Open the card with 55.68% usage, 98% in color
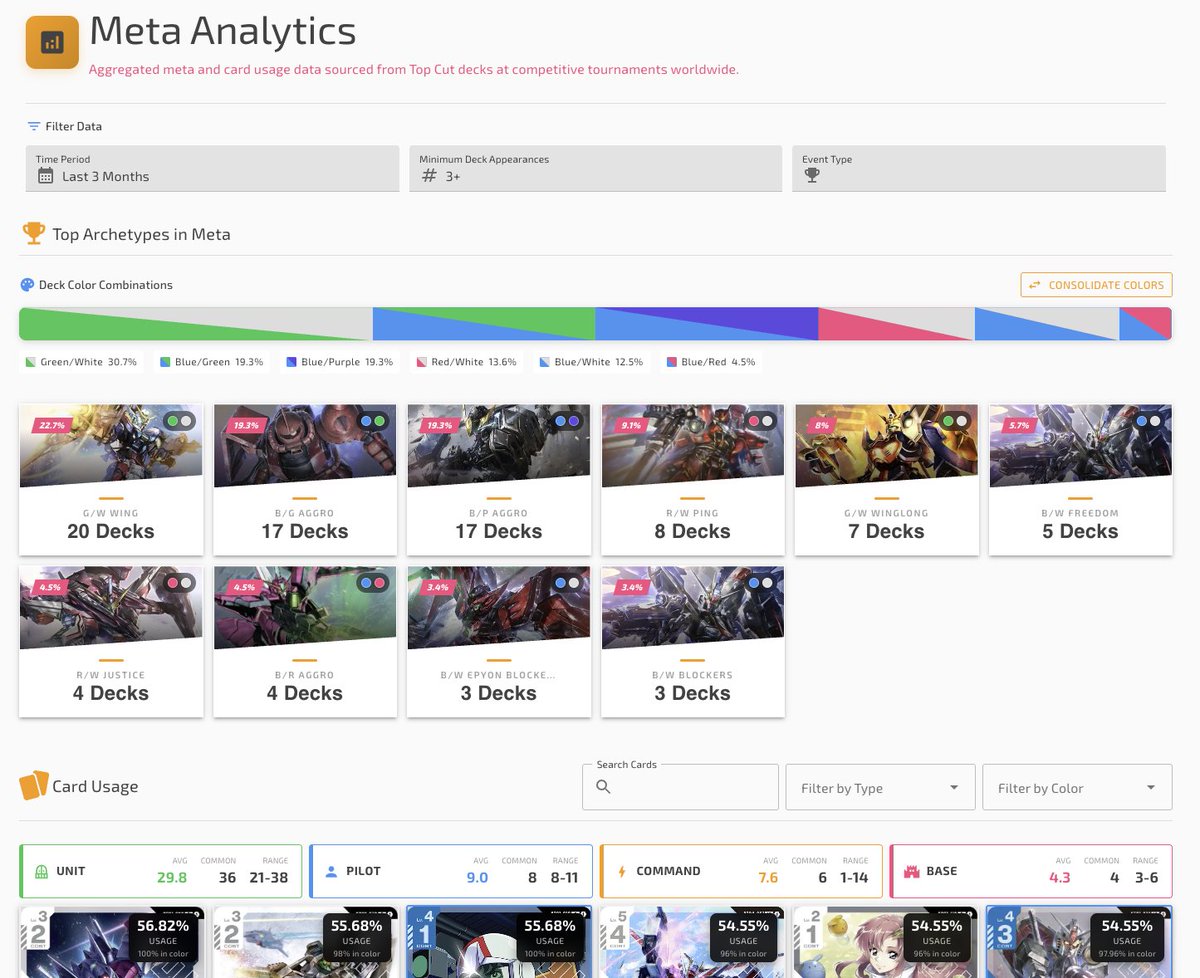This screenshot has height=978, width=1200. tap(305, 942)
